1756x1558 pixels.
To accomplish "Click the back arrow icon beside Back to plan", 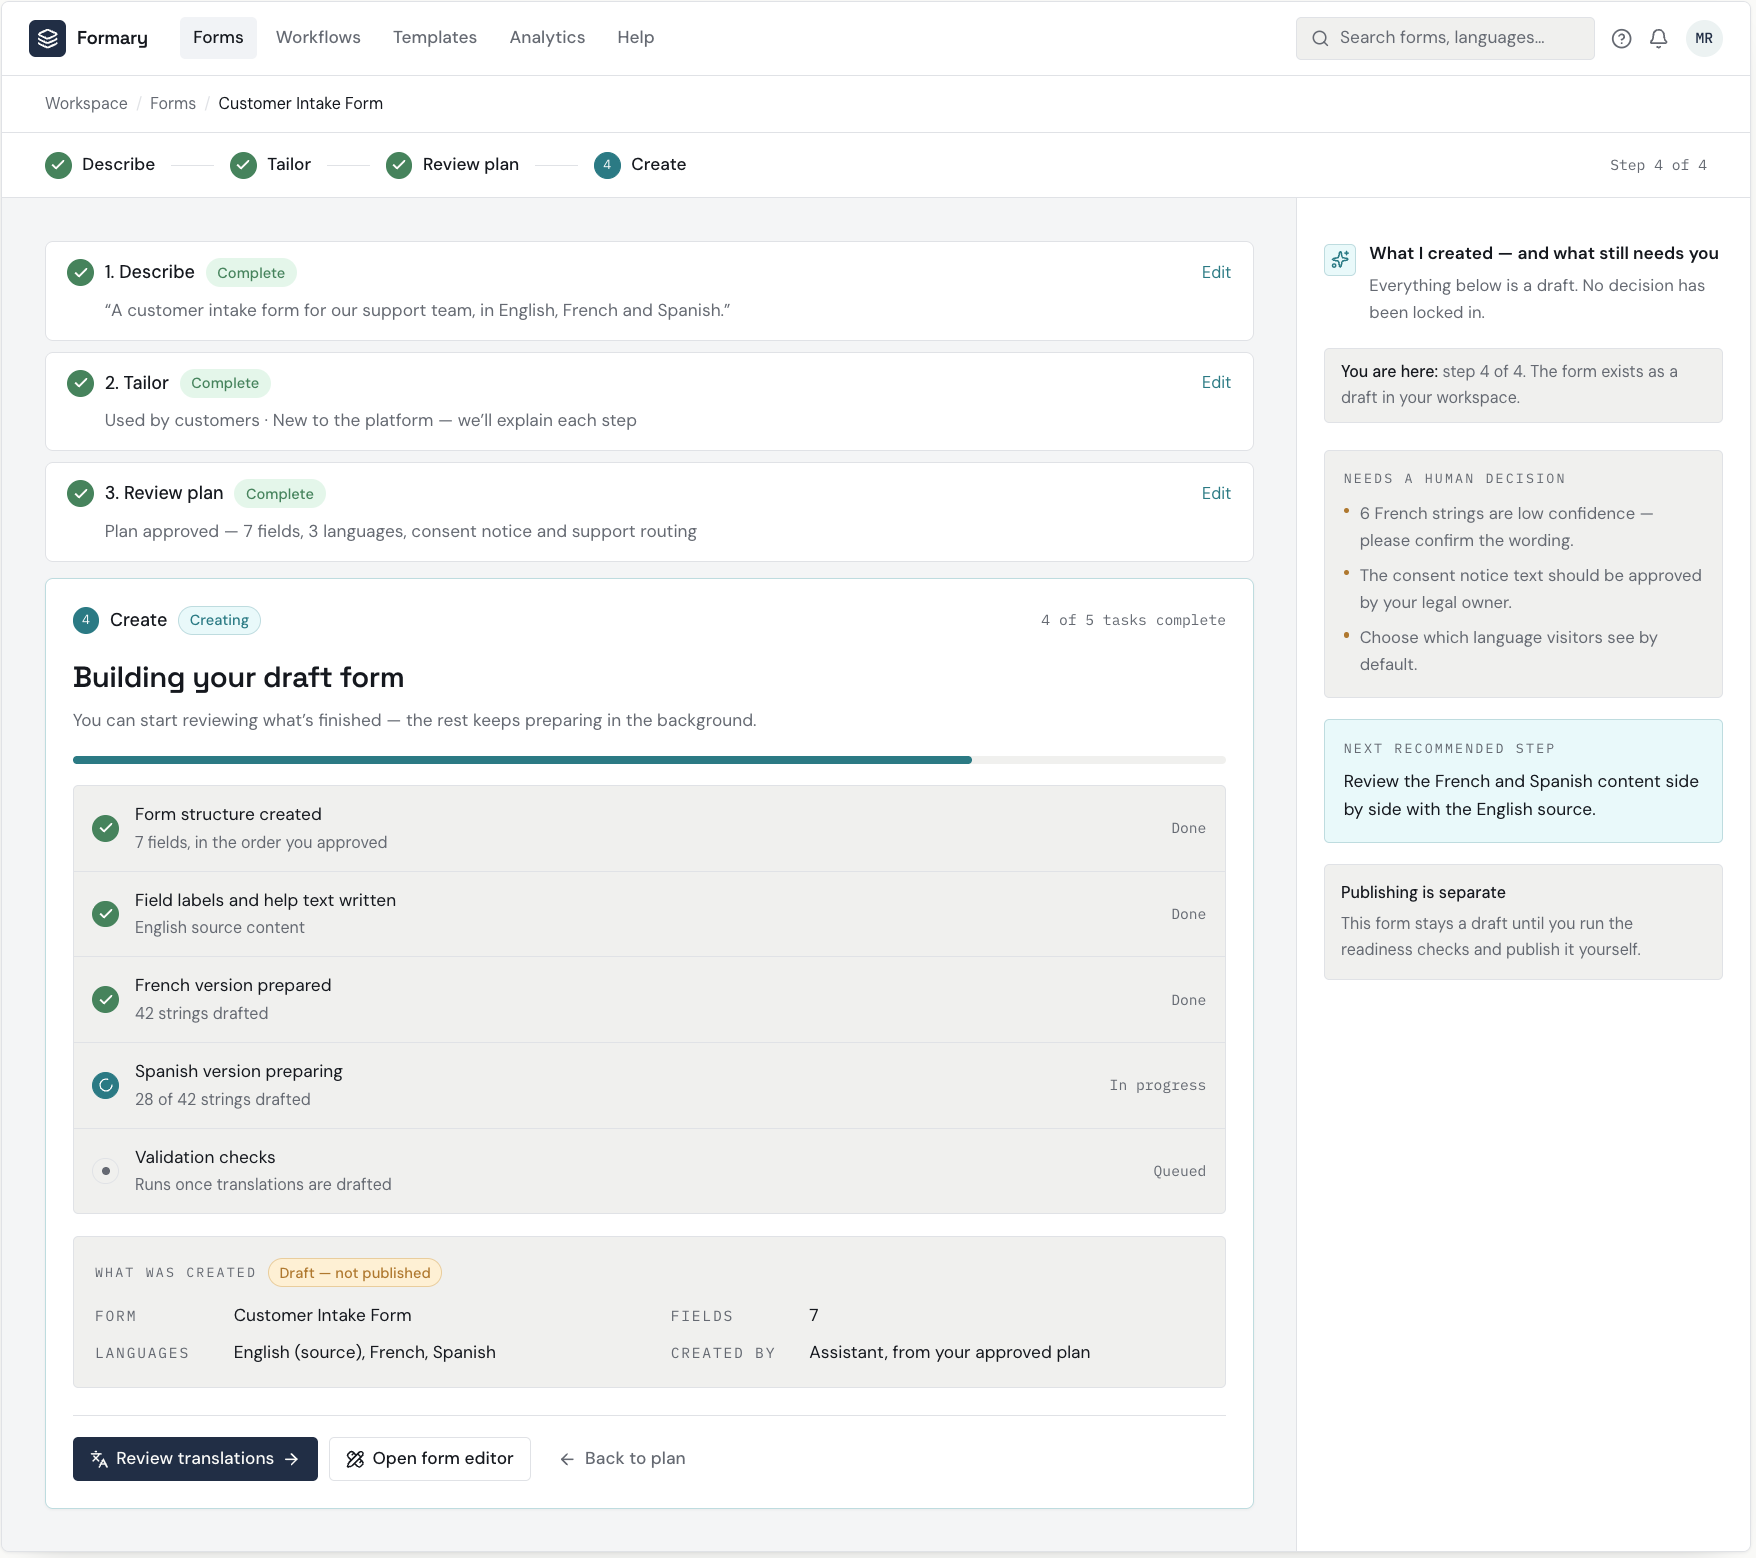I will click(x=567, y=1459).
